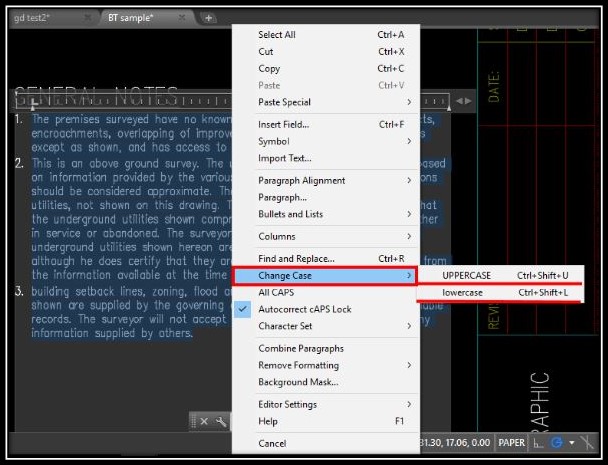Close the gd test2 file tab
608x465 pixels.
(88, 18)
